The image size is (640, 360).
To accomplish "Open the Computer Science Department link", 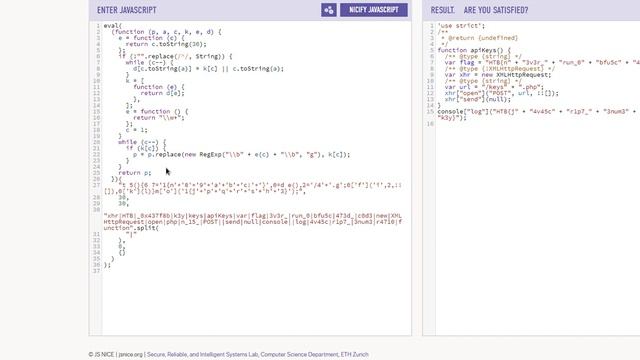I will coord(299,354).
